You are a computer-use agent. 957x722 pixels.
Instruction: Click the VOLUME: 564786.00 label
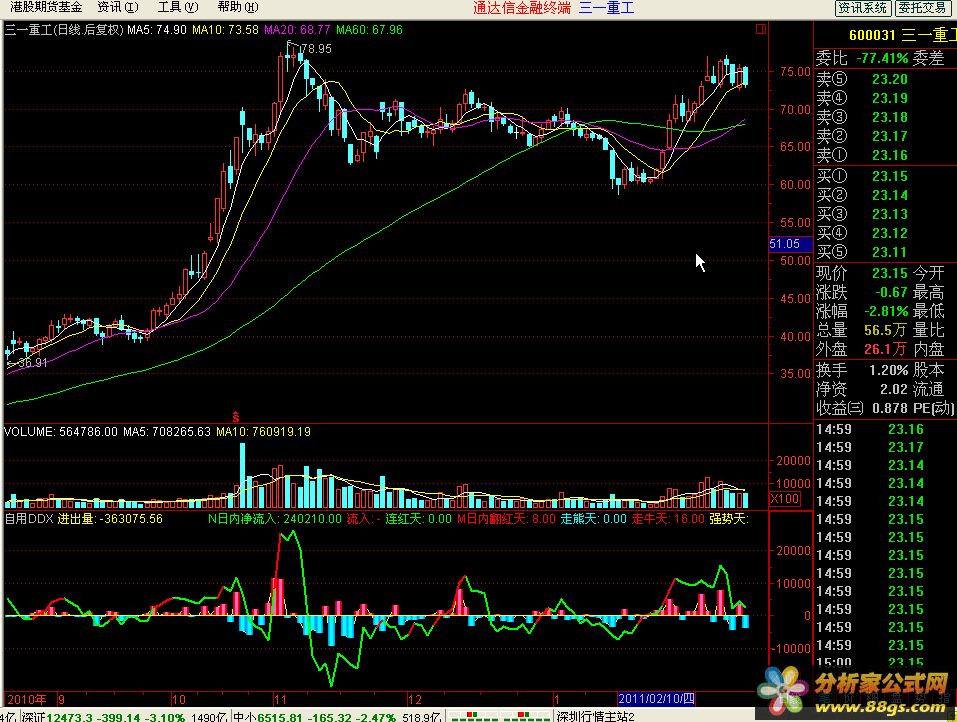(61, 432)
